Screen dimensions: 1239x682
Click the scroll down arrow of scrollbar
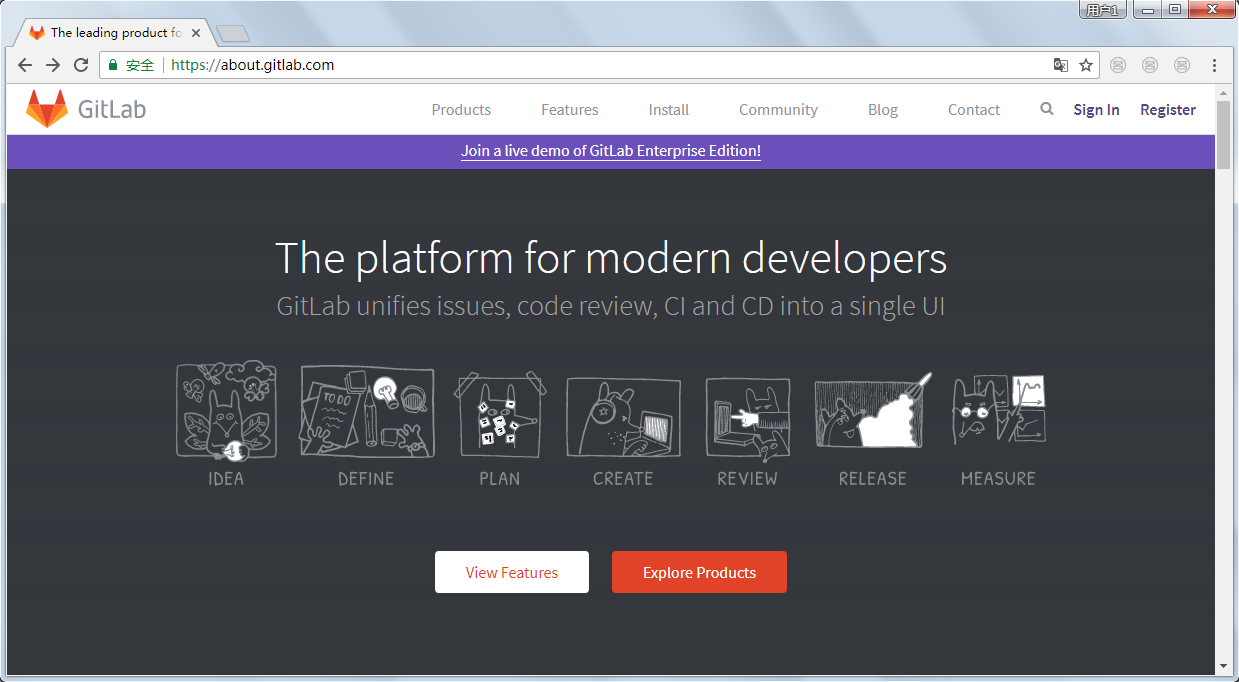[x=1223, y=666]
